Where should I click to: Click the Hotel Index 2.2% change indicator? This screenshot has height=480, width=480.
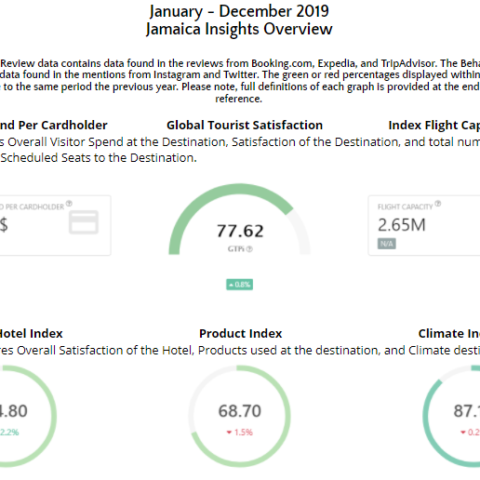(9, 432)
